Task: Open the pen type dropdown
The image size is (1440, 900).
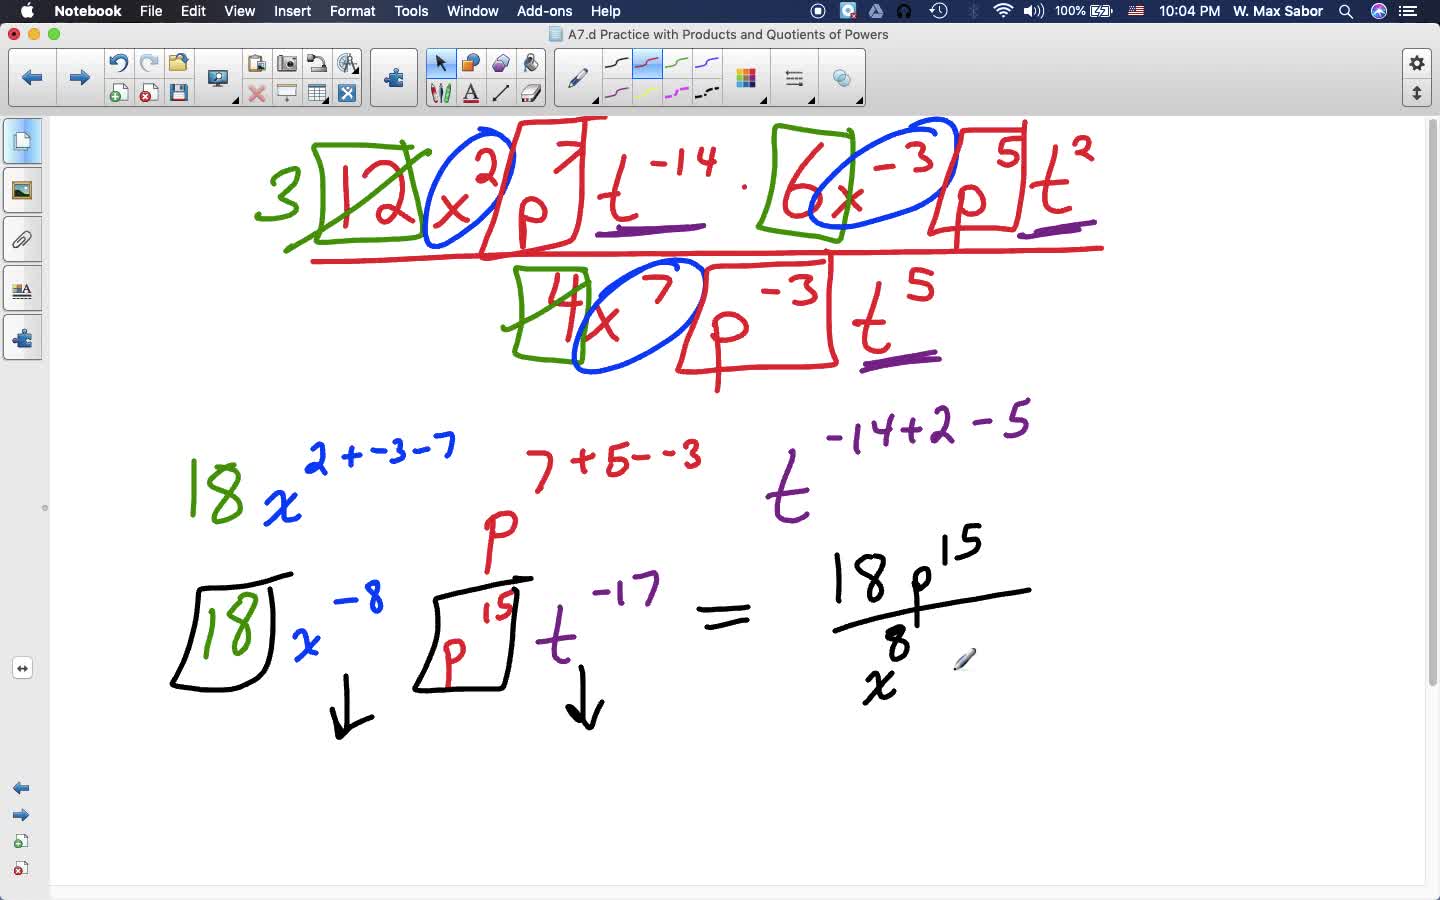Action: [x=578, y=78]
